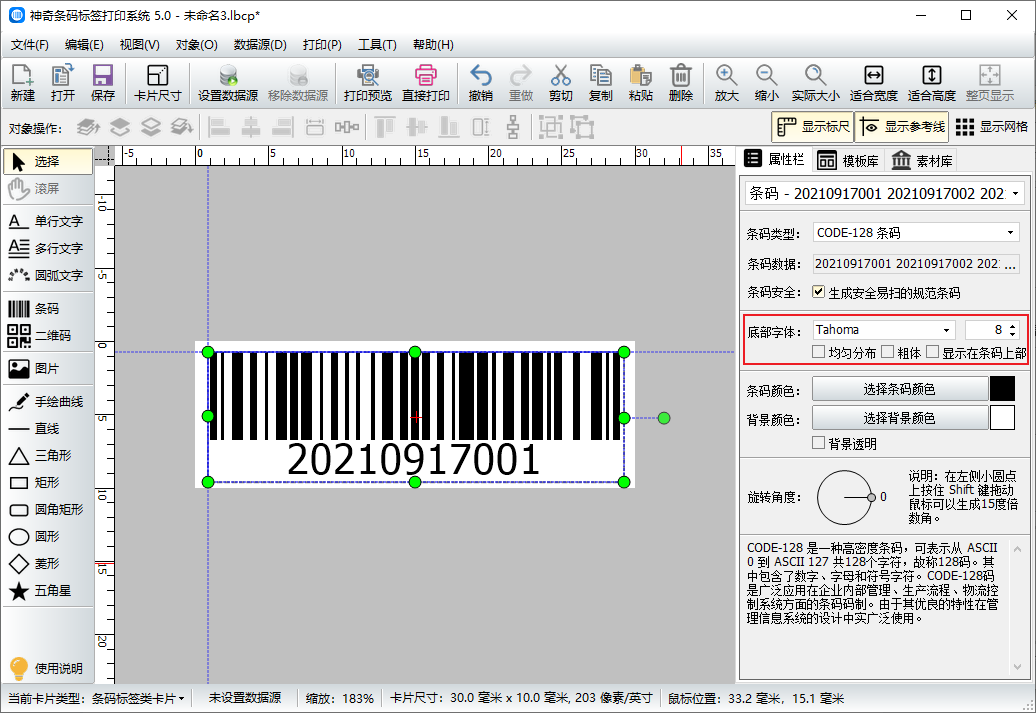The image size is (1036, 713).
Task: Zoom out with the 缩小 icon
Action: coord(766,83)
